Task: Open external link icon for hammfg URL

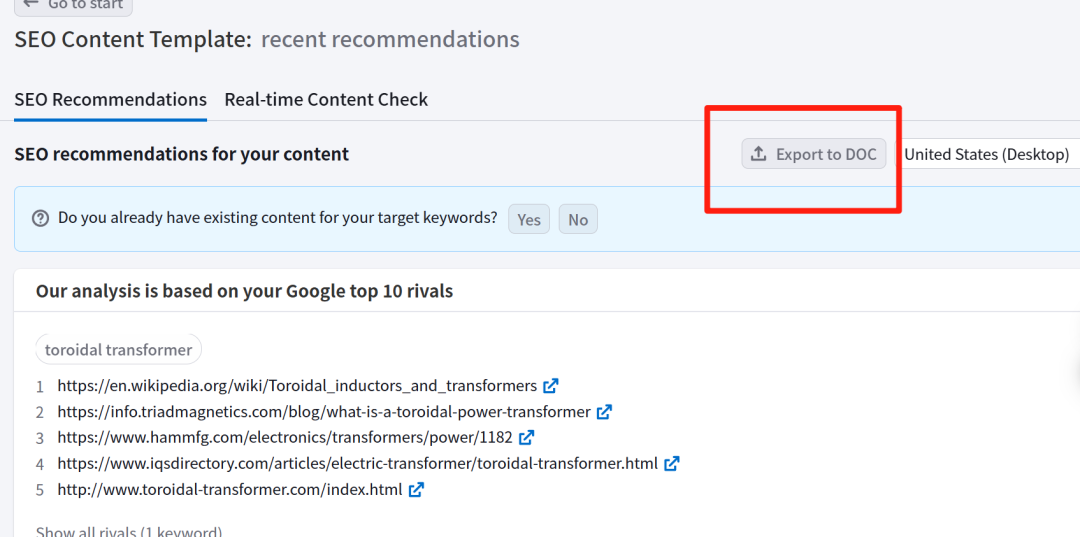Action: pos(526,438)
